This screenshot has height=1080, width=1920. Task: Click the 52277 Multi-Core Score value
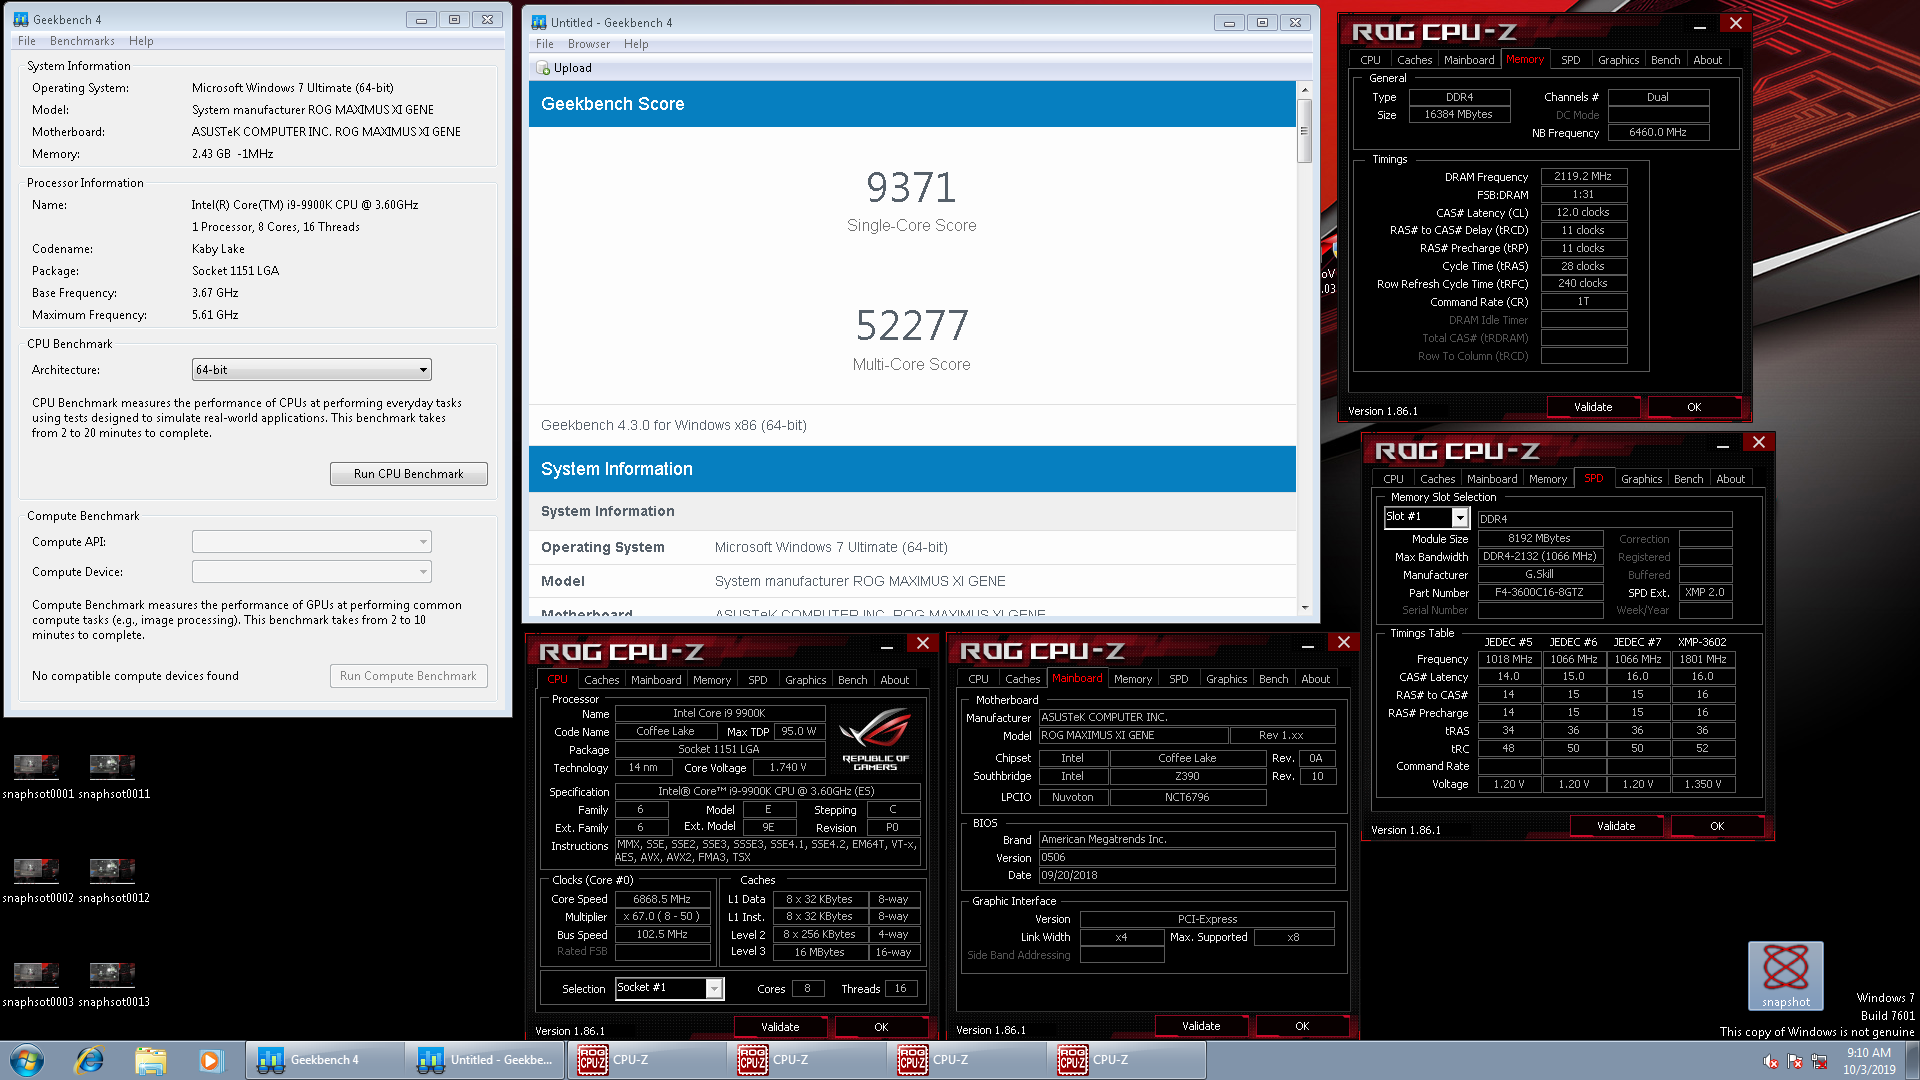tap(911, 326)
